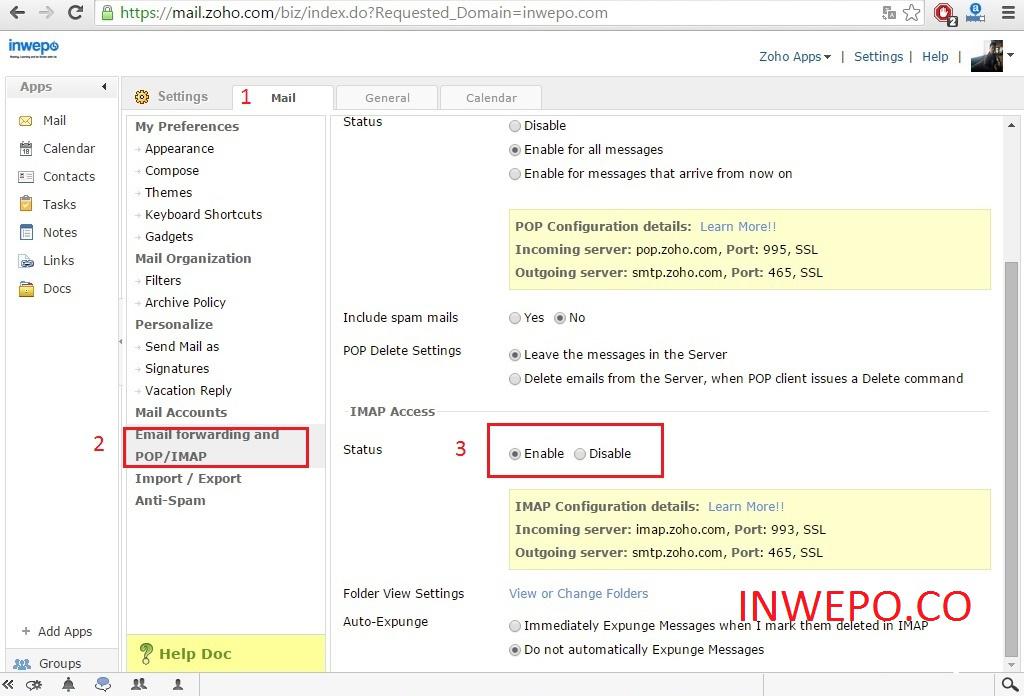The height and width of the screenshot is (696, 1024).
Task: Open the Calendar app icon
Action: [x=25, y=149]
